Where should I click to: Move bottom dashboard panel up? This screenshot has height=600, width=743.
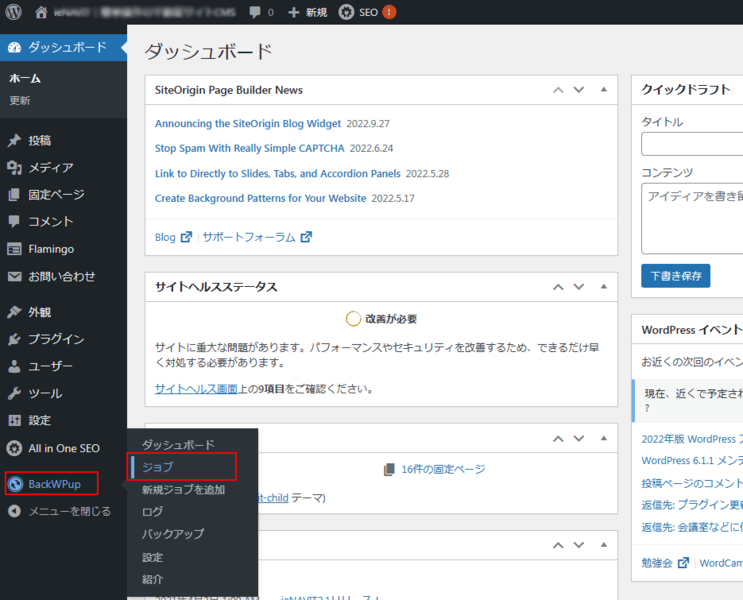(x=558, y=545)
